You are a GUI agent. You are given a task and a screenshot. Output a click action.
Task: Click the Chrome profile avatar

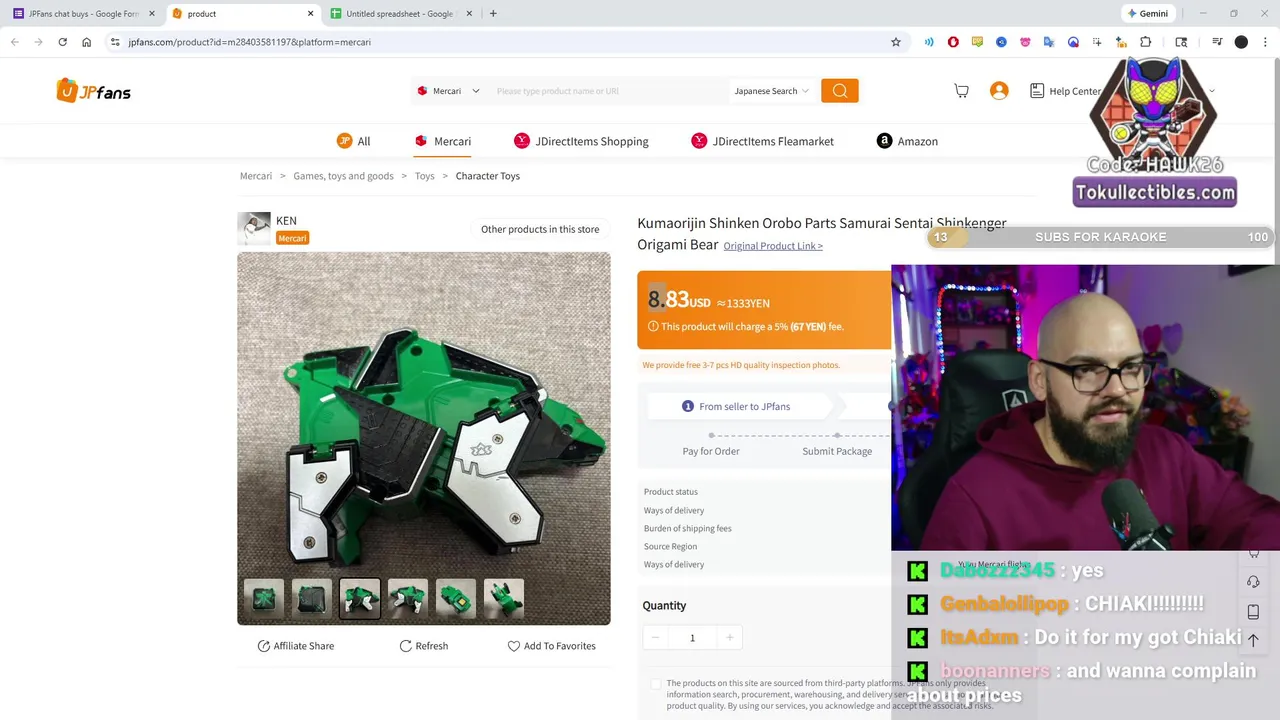click(1241, 42)
